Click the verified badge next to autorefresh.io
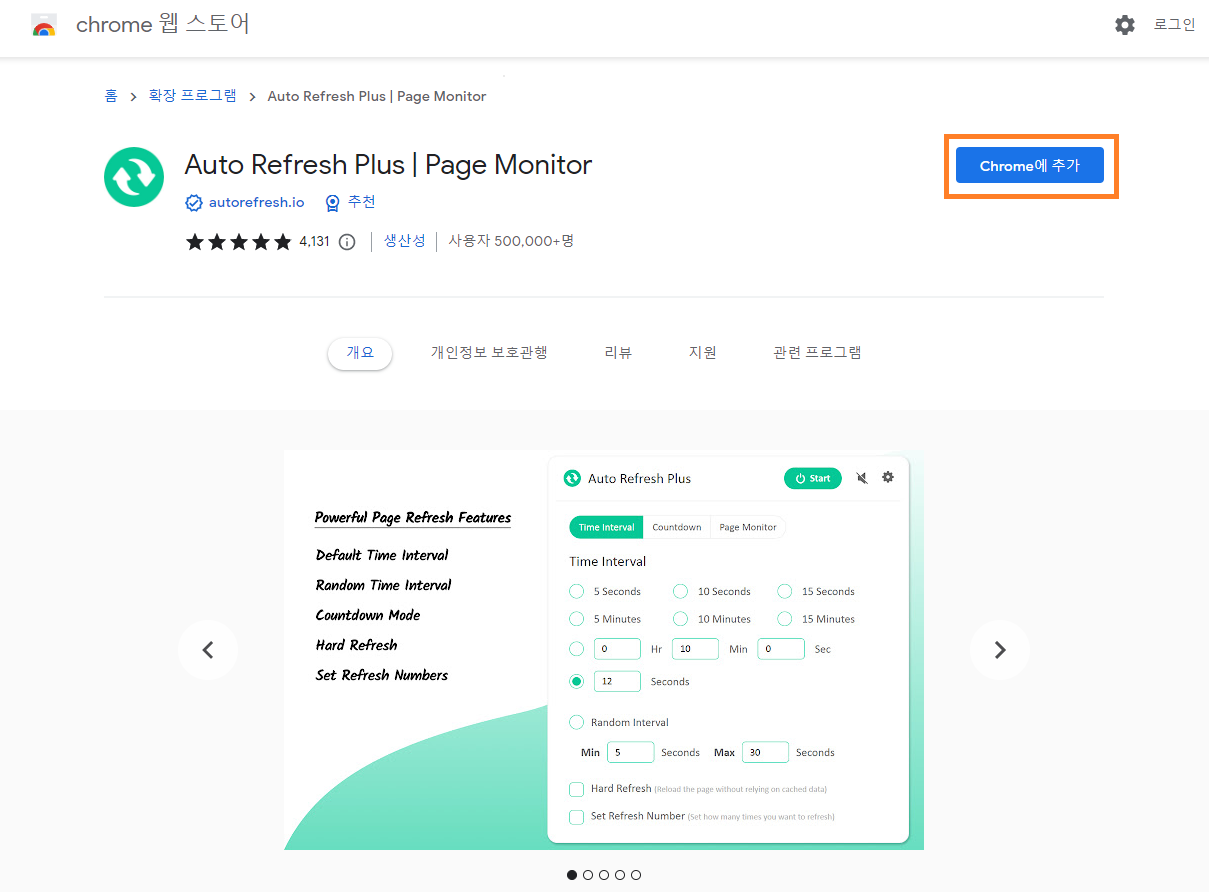The width and height of the screenshot is (1209, 892). 194,203
